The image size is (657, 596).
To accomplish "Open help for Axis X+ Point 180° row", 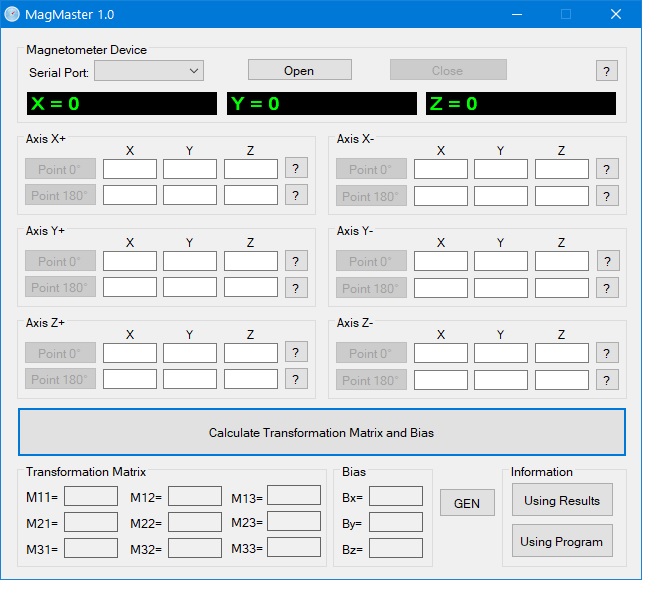I will pyautogui.click(x=296, y=195).
